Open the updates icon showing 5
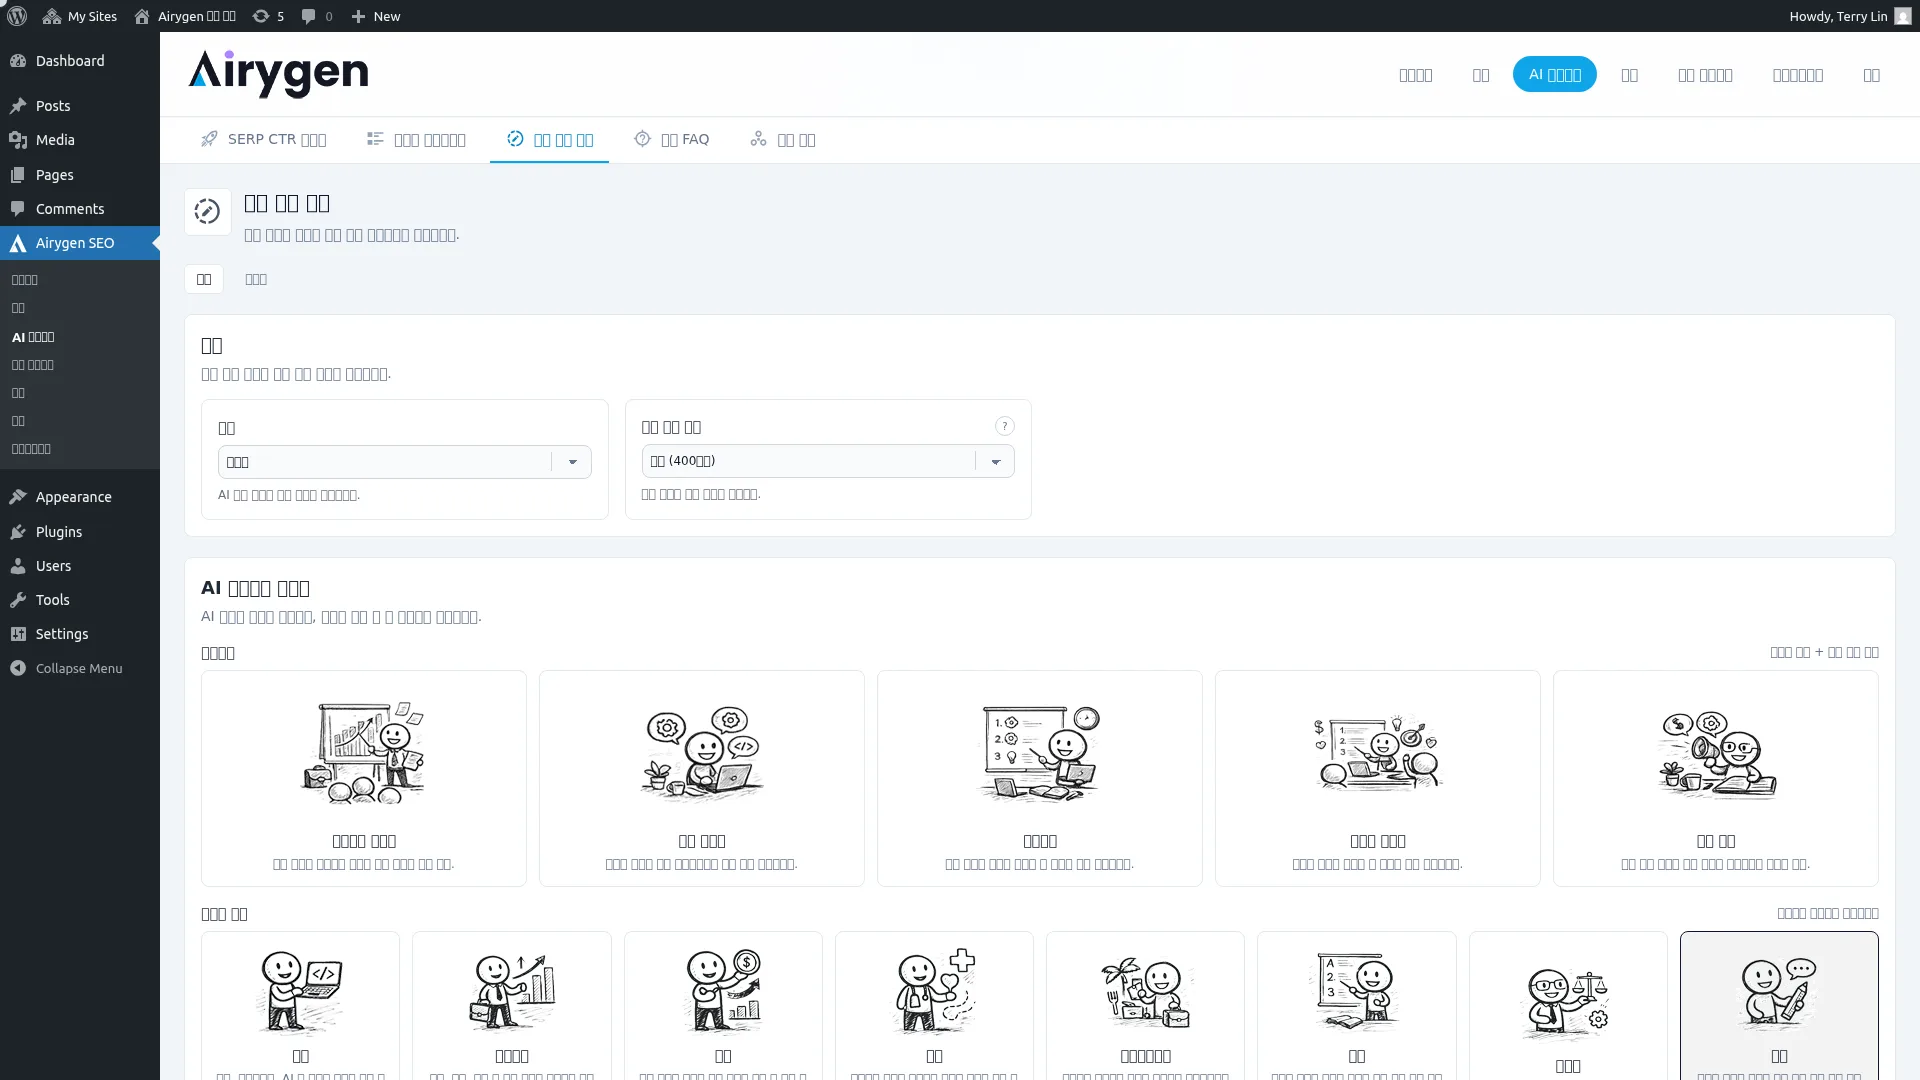Viewport: 1920px width, 1080px height. coord(268,16)
